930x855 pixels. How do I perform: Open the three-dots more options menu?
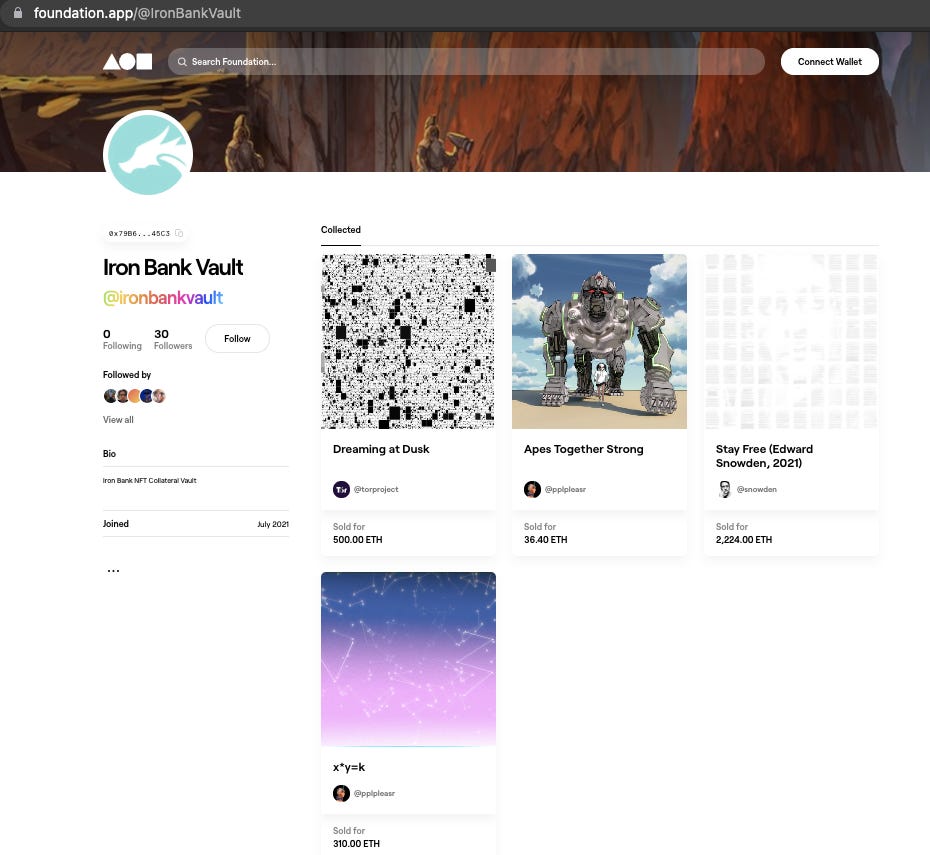(x=113, y=570)
